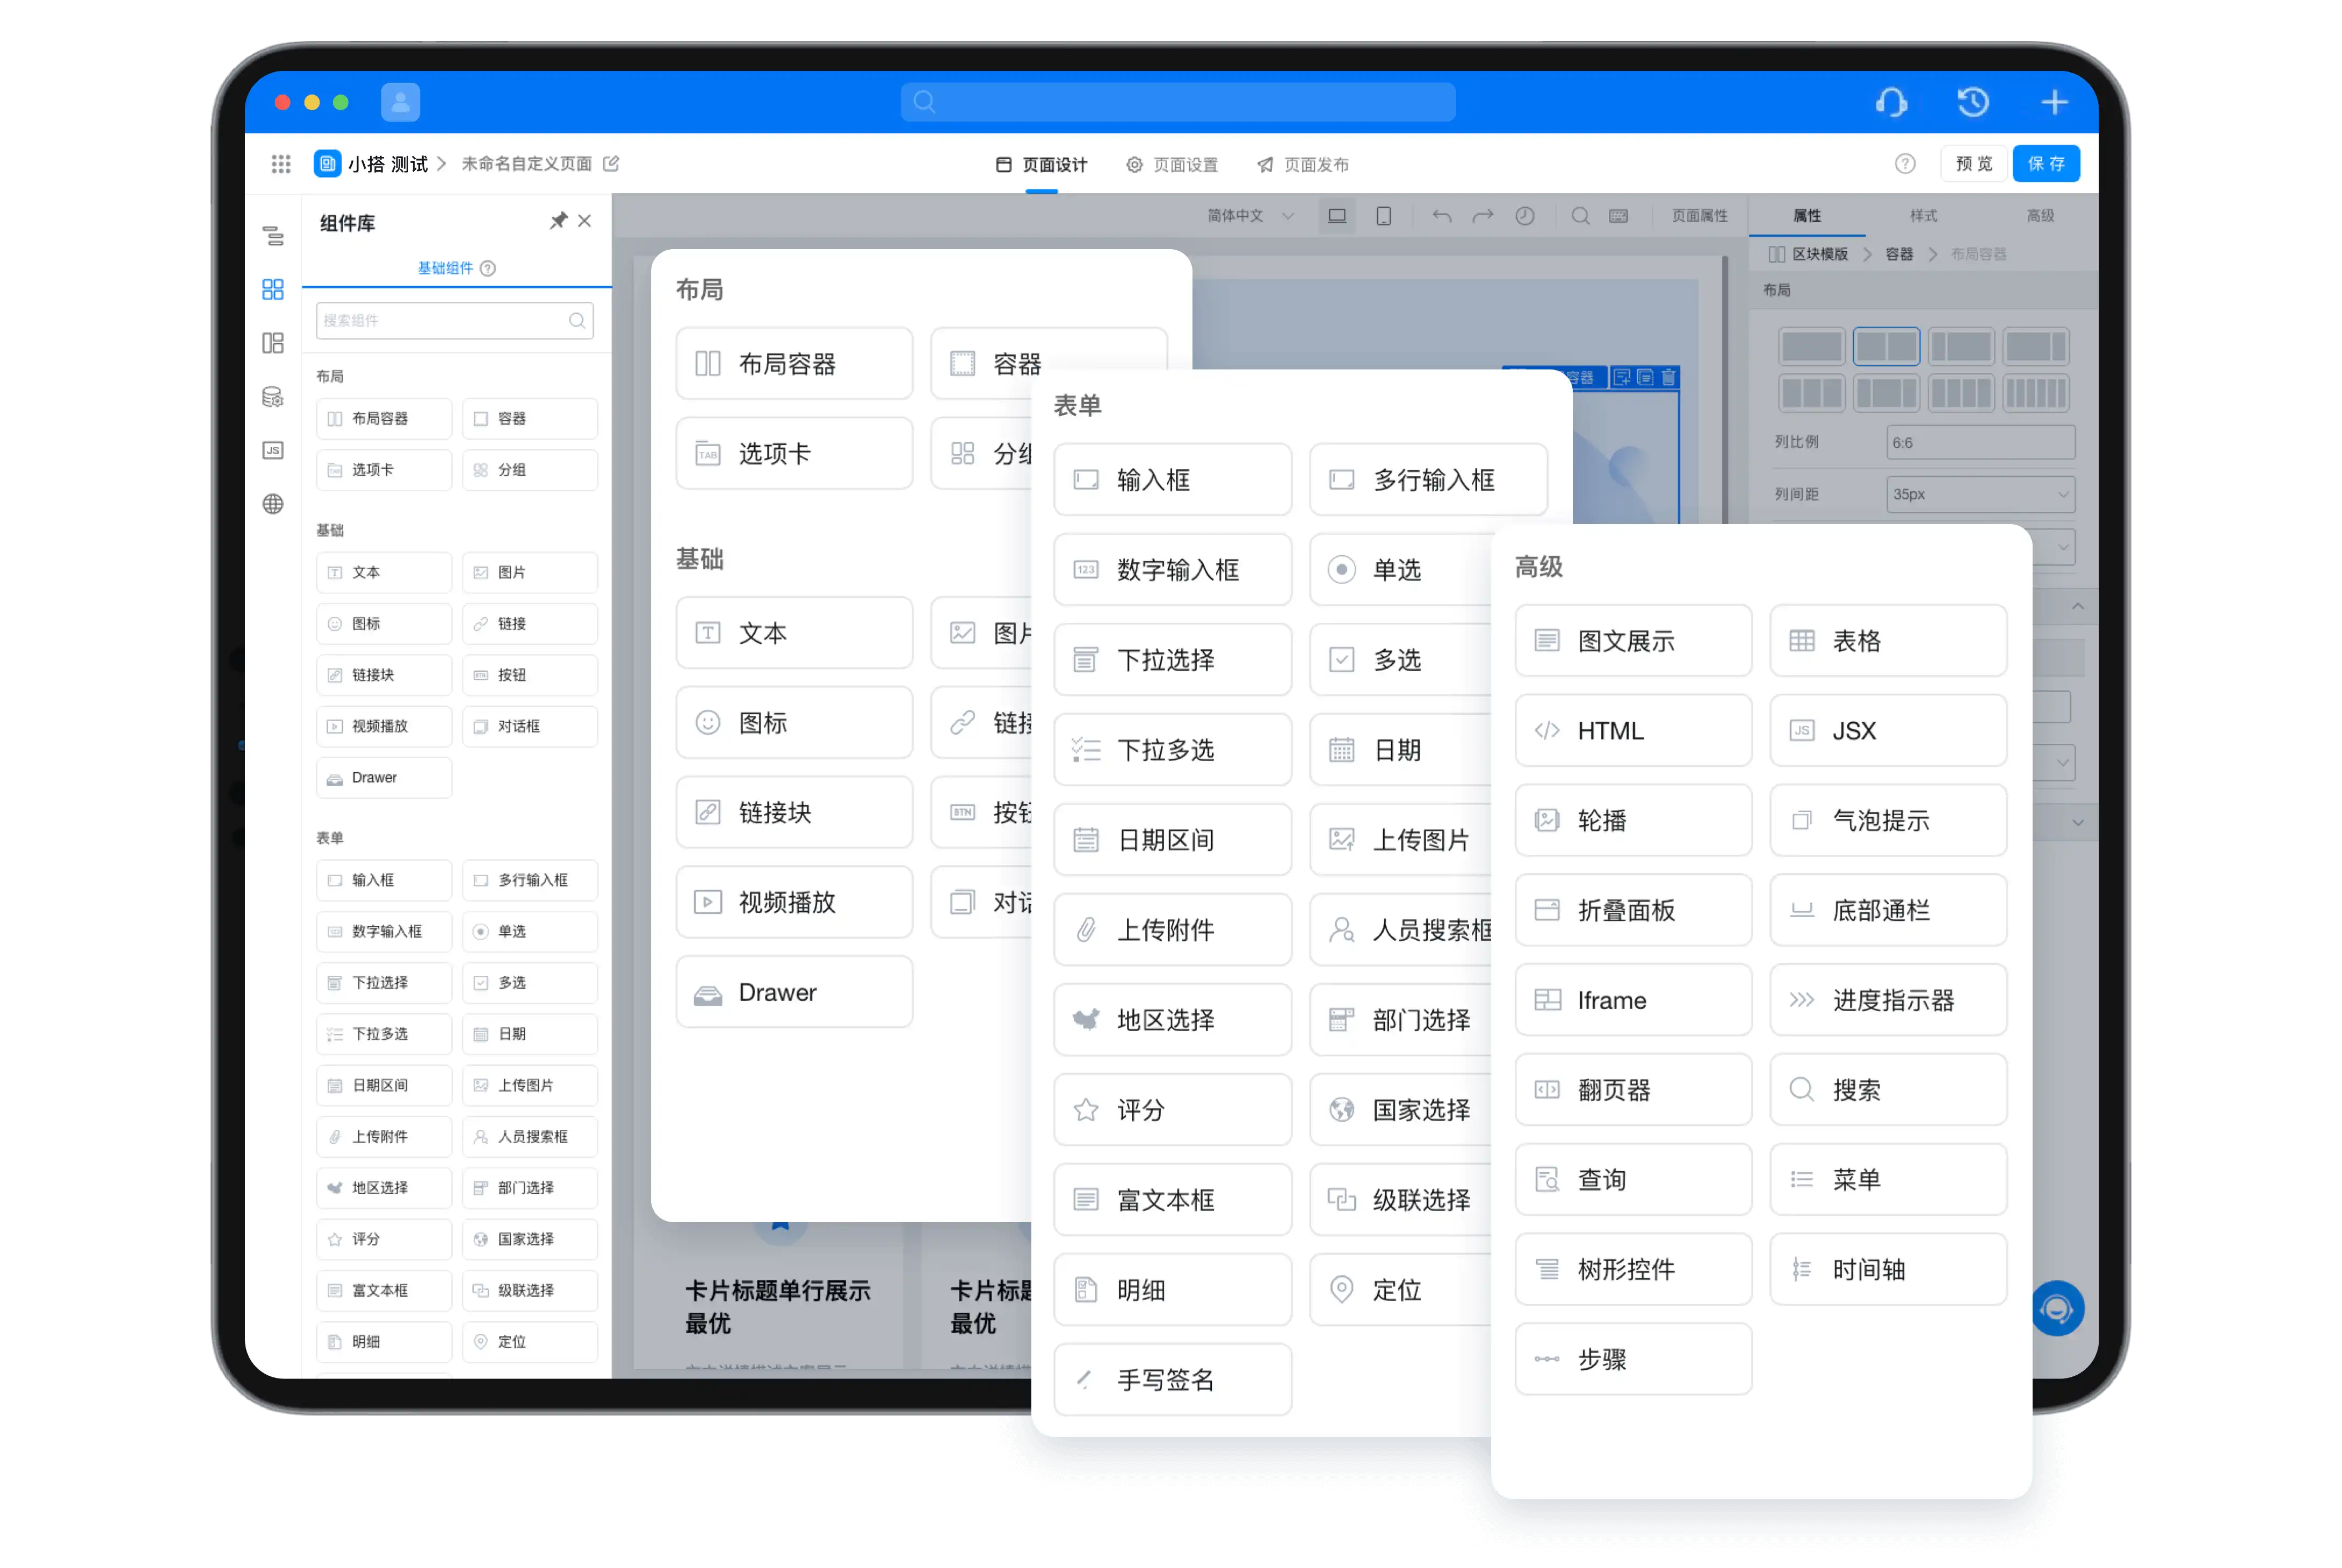Select the single-column layout option
Image resolution: width=2342 pixels, height=1568 pixels.
[x=1811, y=347]
